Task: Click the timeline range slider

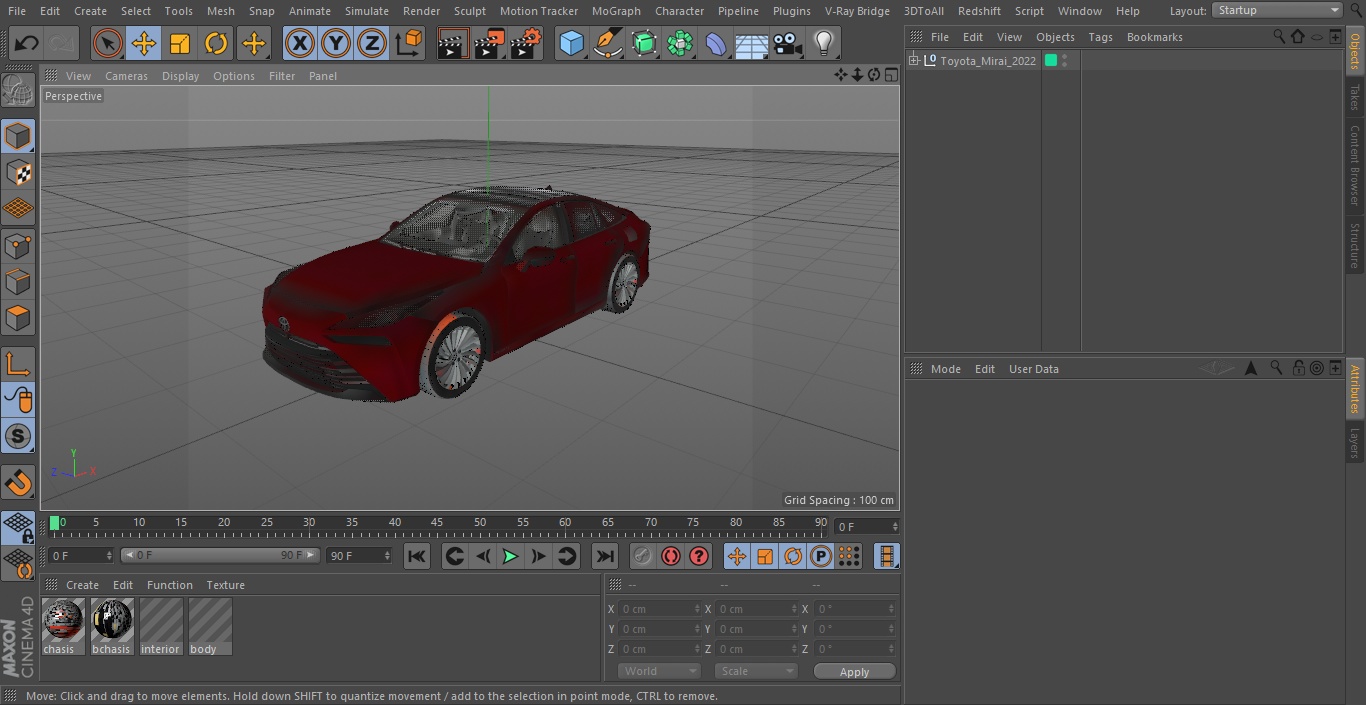Action: point(220,555)
